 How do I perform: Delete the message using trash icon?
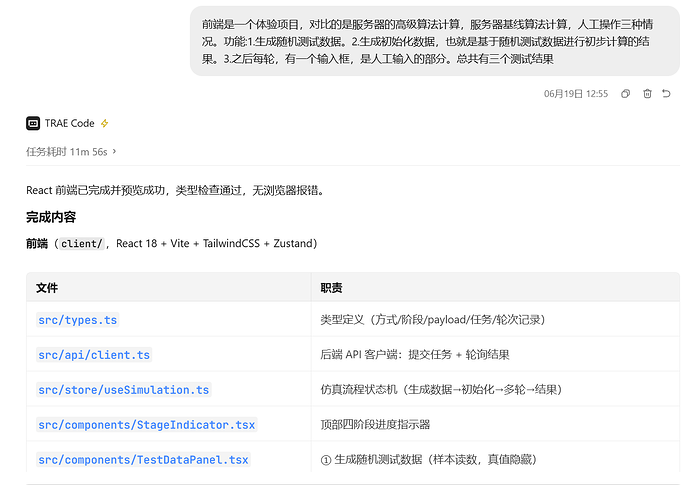click(x=647, y=94)
